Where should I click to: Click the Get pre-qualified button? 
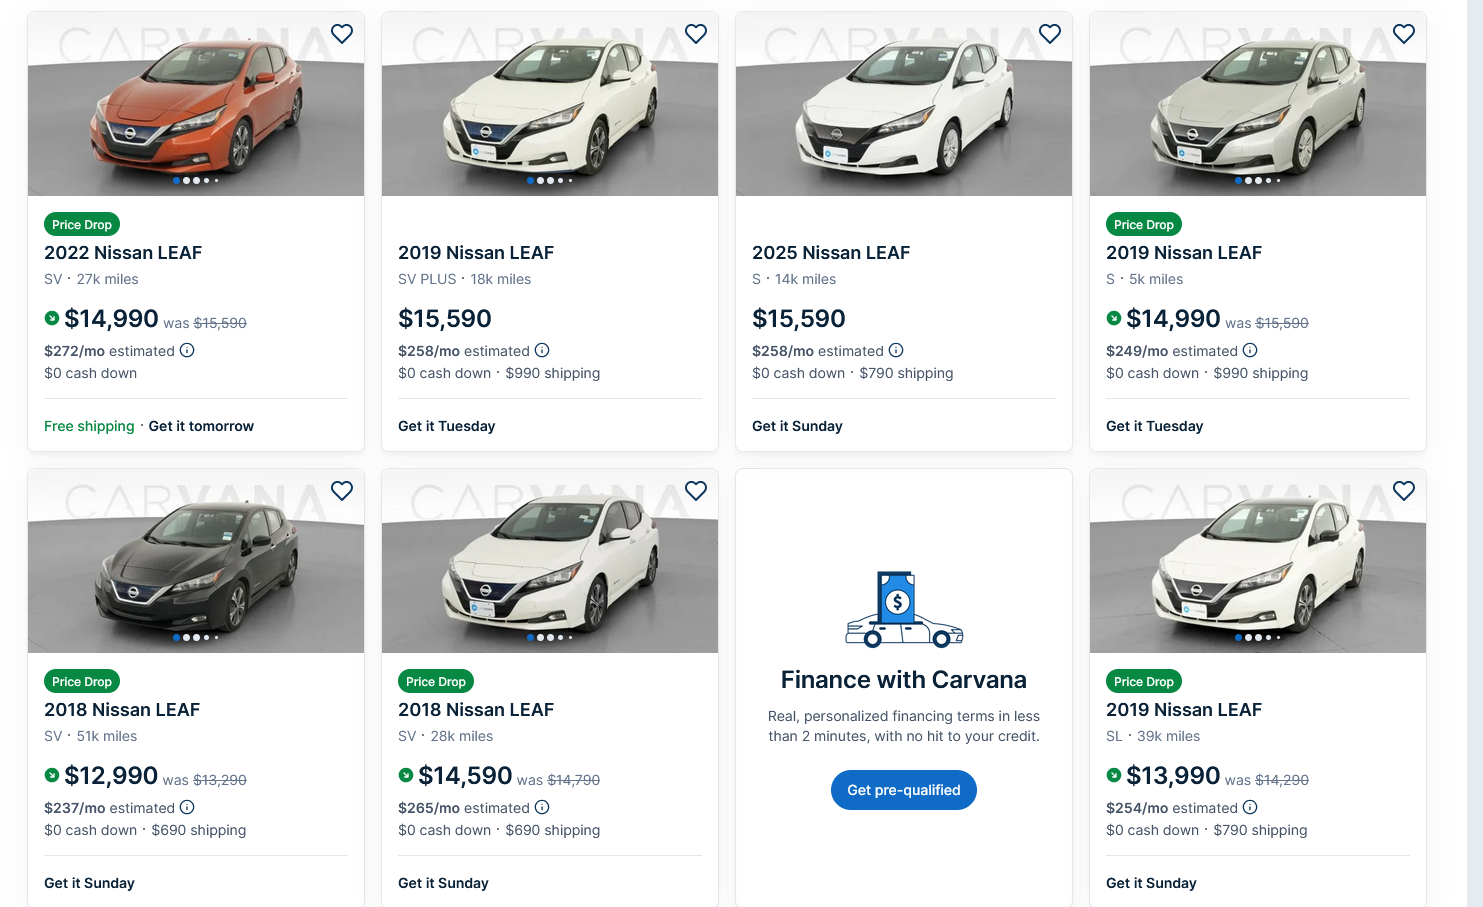tap(903, 790)
